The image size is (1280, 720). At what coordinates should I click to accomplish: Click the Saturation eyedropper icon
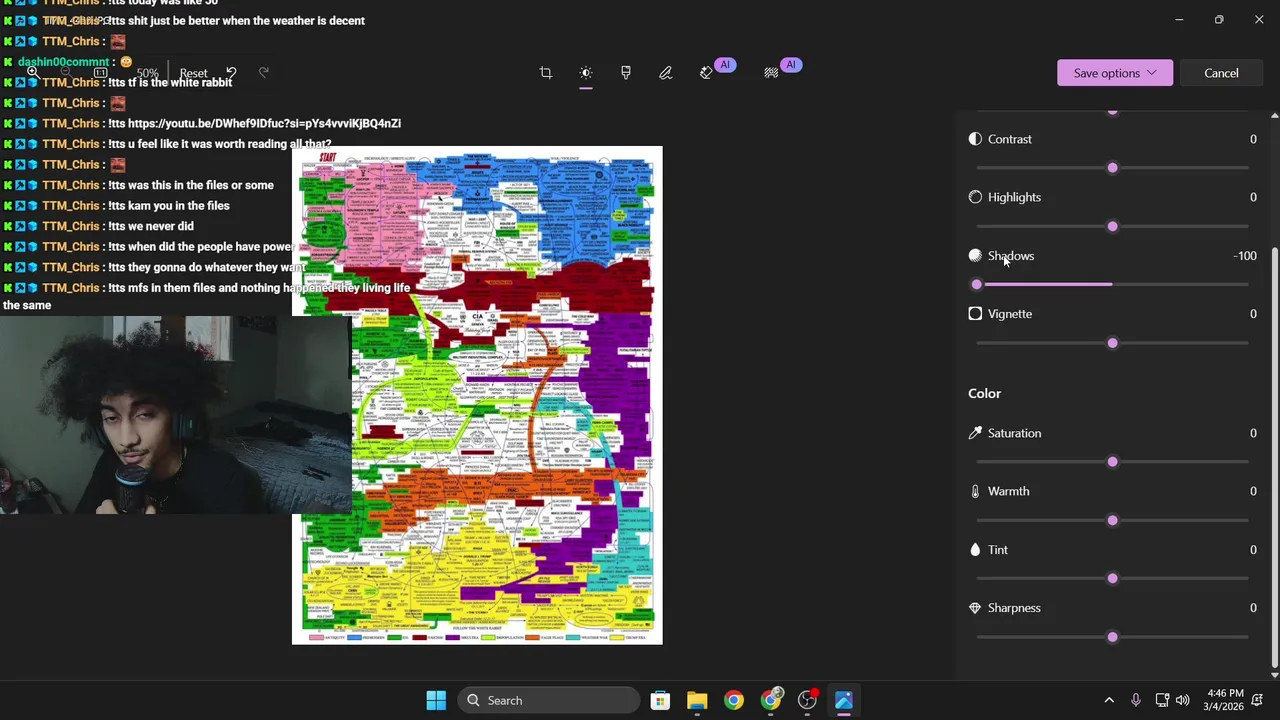pyautogui.click(x=975, y=433)
